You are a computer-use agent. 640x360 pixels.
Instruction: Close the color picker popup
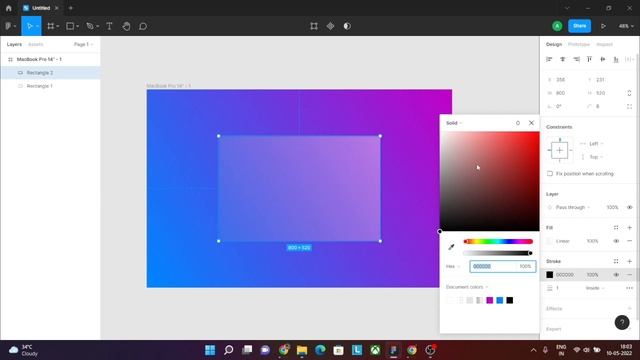531,123
